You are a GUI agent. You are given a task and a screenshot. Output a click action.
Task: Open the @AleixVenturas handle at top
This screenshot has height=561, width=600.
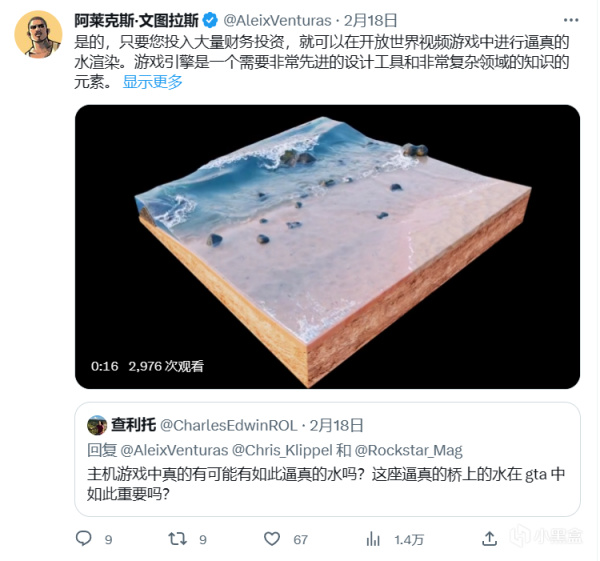click(277, 21)
